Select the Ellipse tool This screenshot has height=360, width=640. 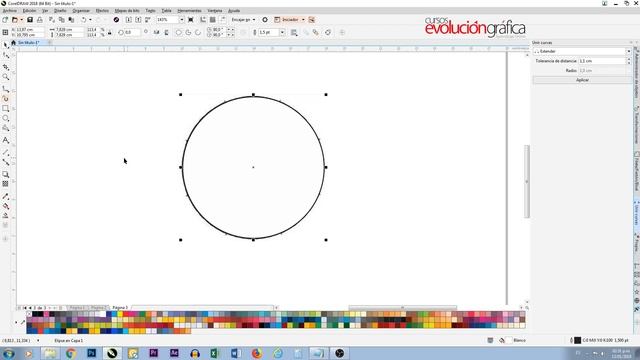(x=6, y=118)
